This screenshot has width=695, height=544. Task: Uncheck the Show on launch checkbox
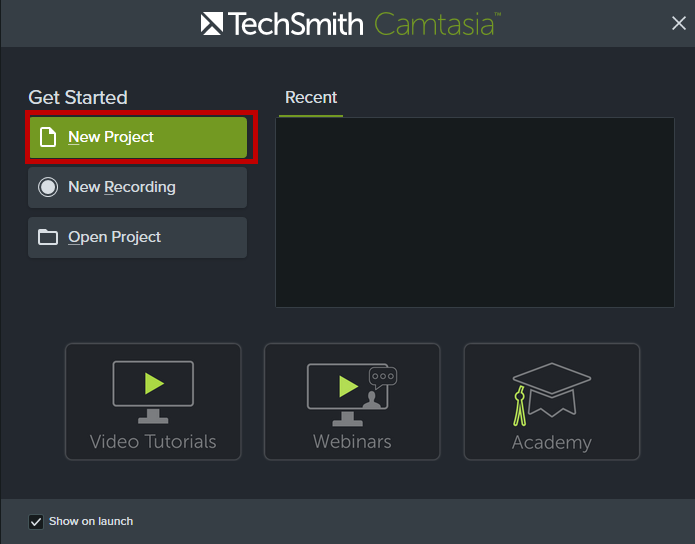point(36,522)
